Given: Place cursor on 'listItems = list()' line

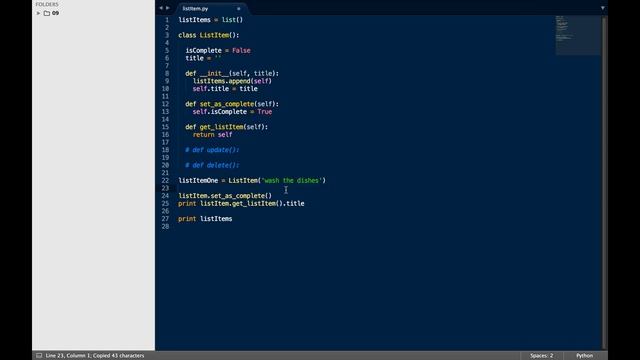Looking at the screenshot, I should click(211, 20).
